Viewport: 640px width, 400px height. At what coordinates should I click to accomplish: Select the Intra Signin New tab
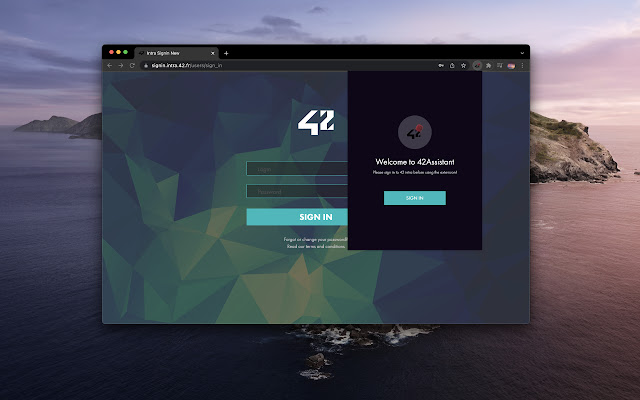(176, 53)
